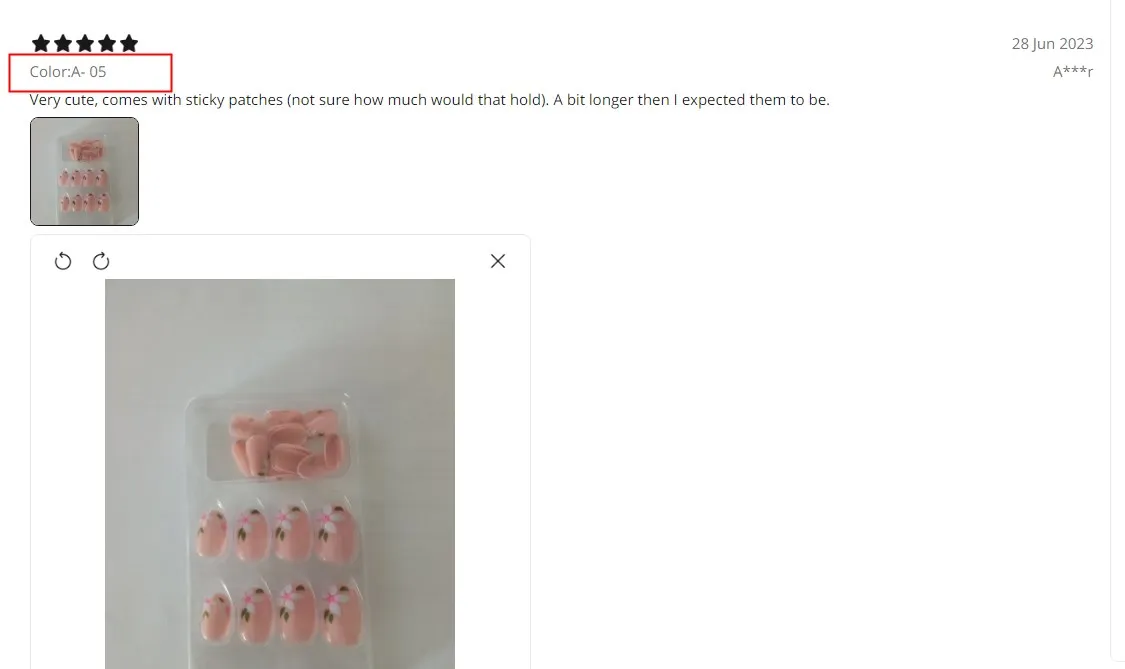1125x669 pixels.
Task: Click the fourth rating star
Action: tap(107, 44)
